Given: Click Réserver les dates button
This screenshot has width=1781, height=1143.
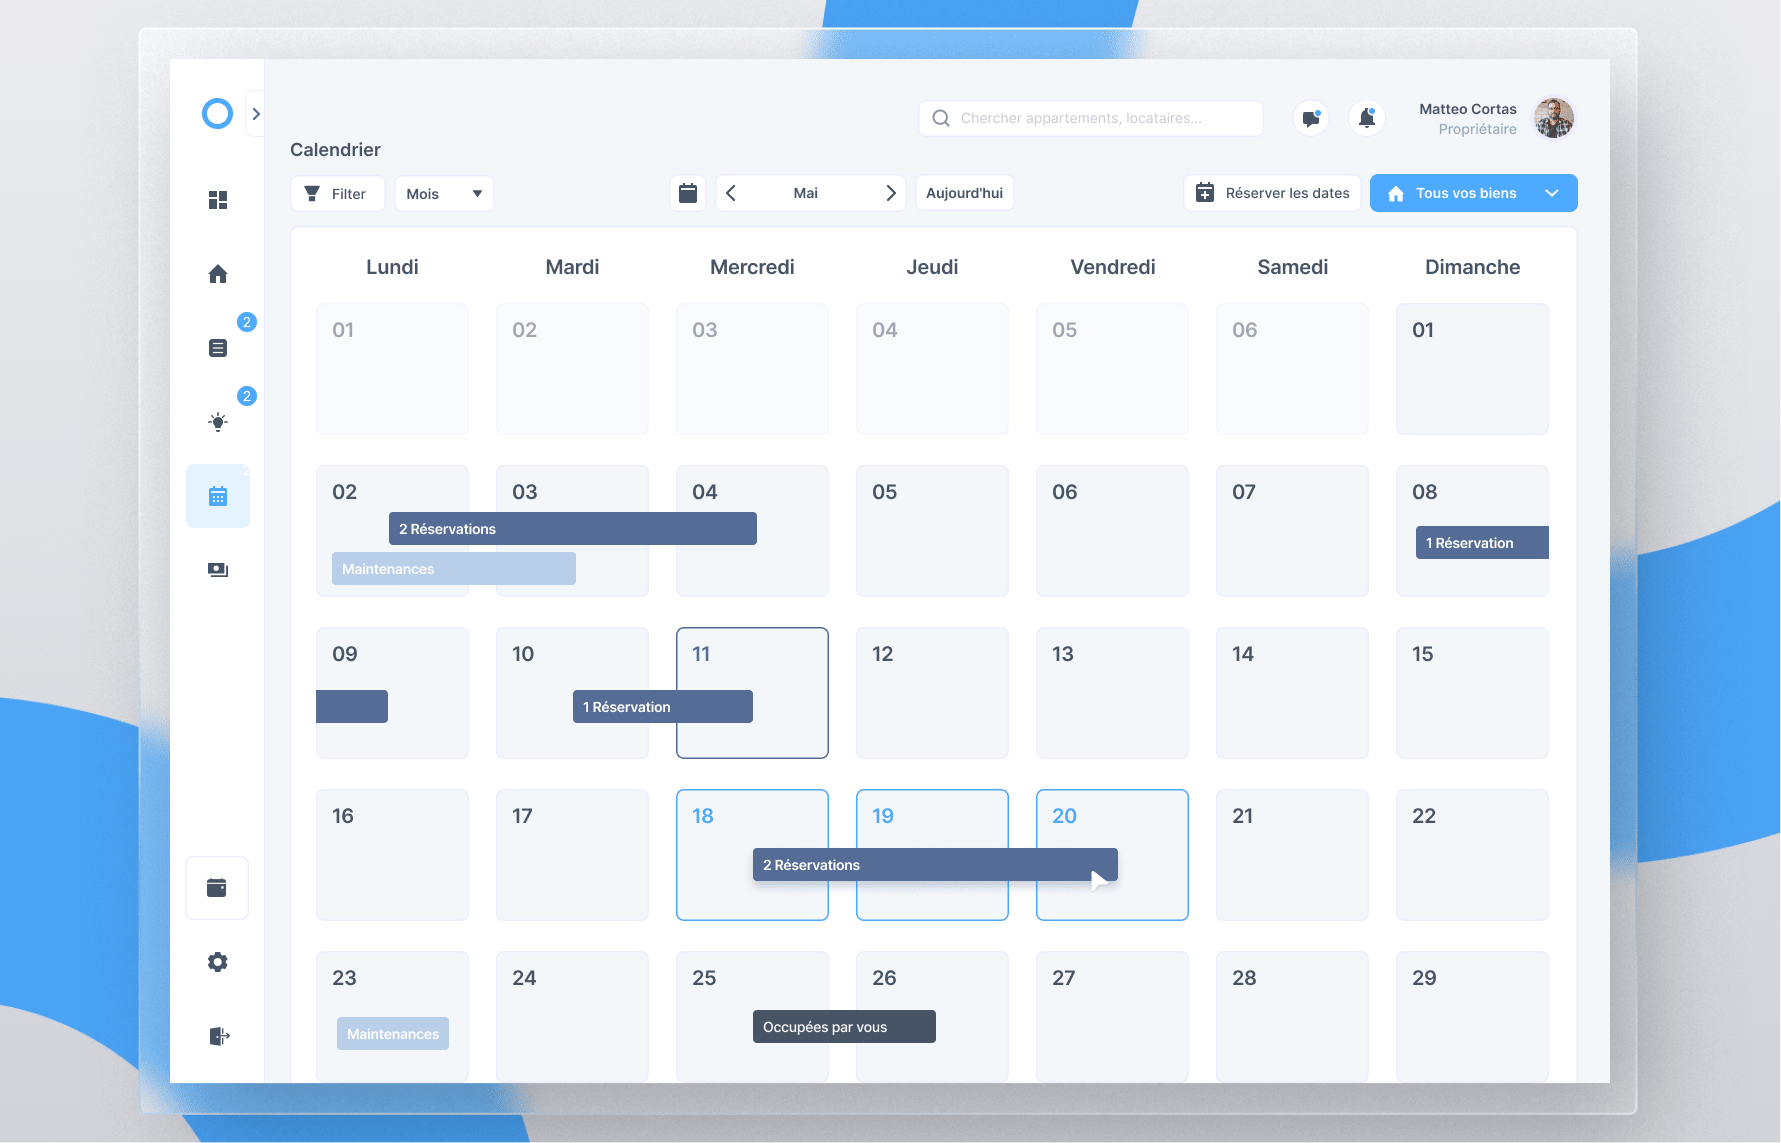Looking at the screenshot, I should click(x=1272, y=193).
